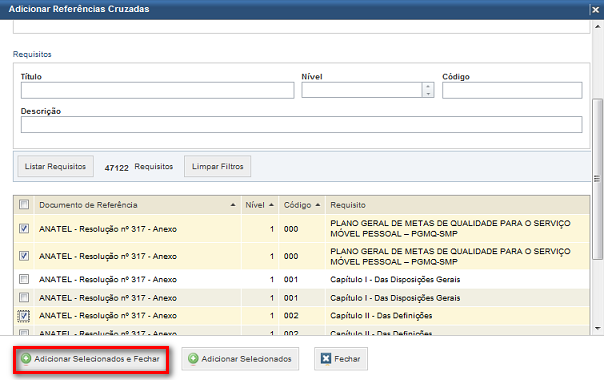Click scrollbar up arrow
Screen dimensions: 604x380
597,27
